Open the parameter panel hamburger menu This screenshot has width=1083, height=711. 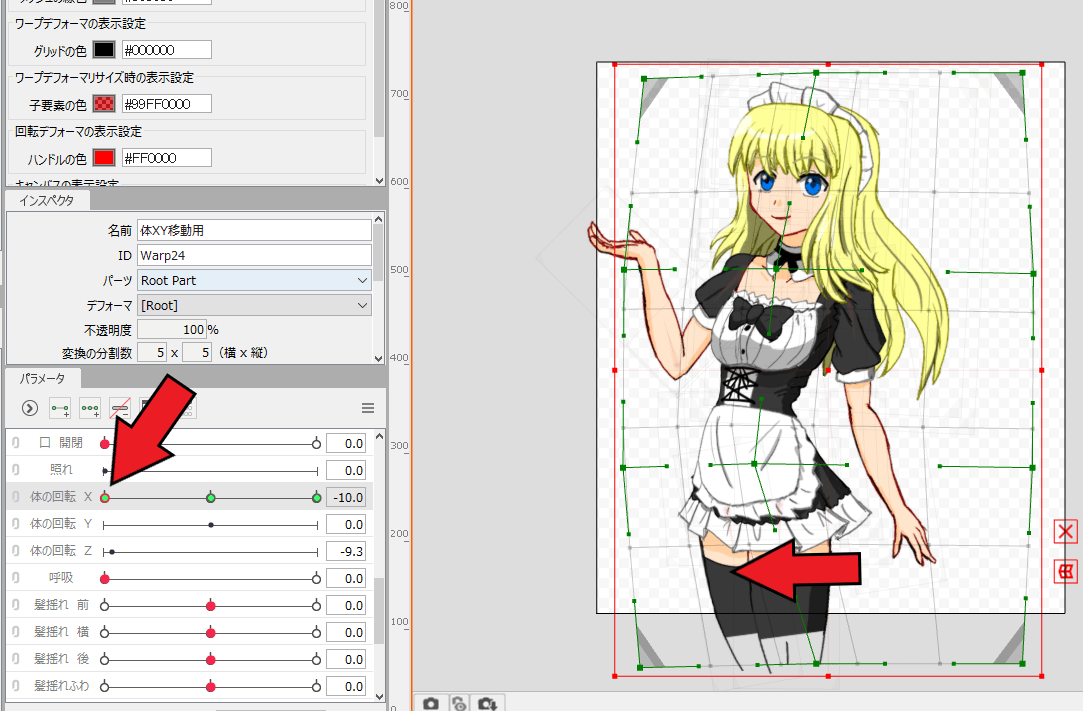[x=367, y=408]
